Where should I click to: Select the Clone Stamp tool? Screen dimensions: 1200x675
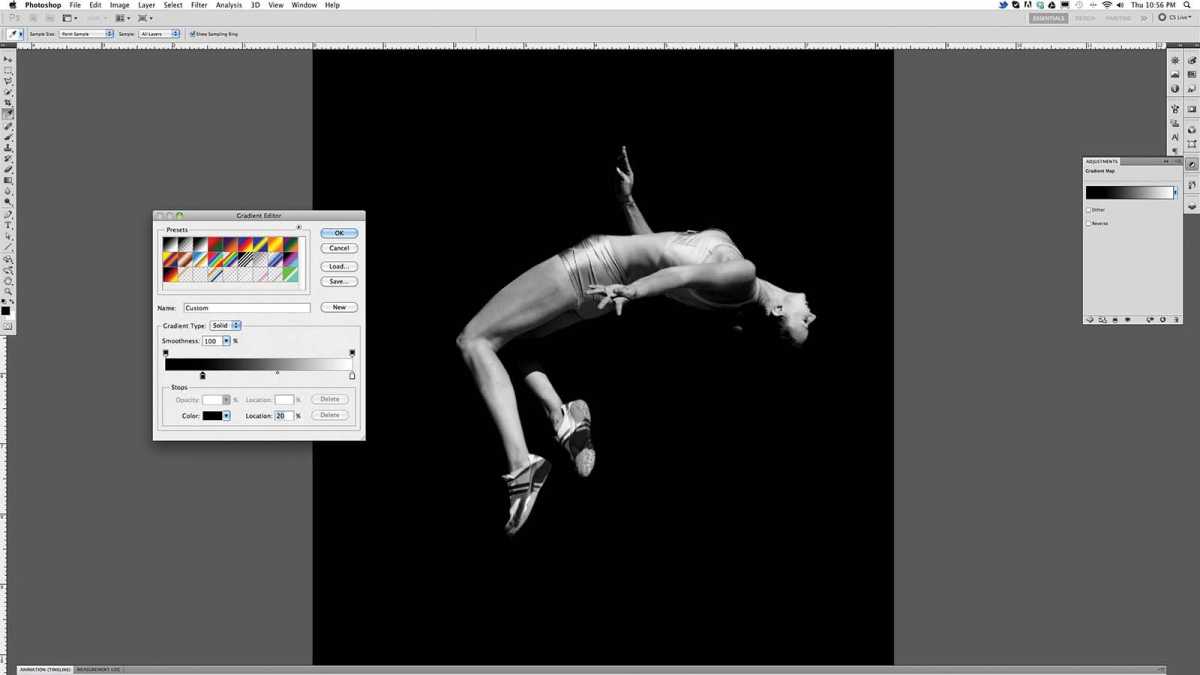[8, 148]
